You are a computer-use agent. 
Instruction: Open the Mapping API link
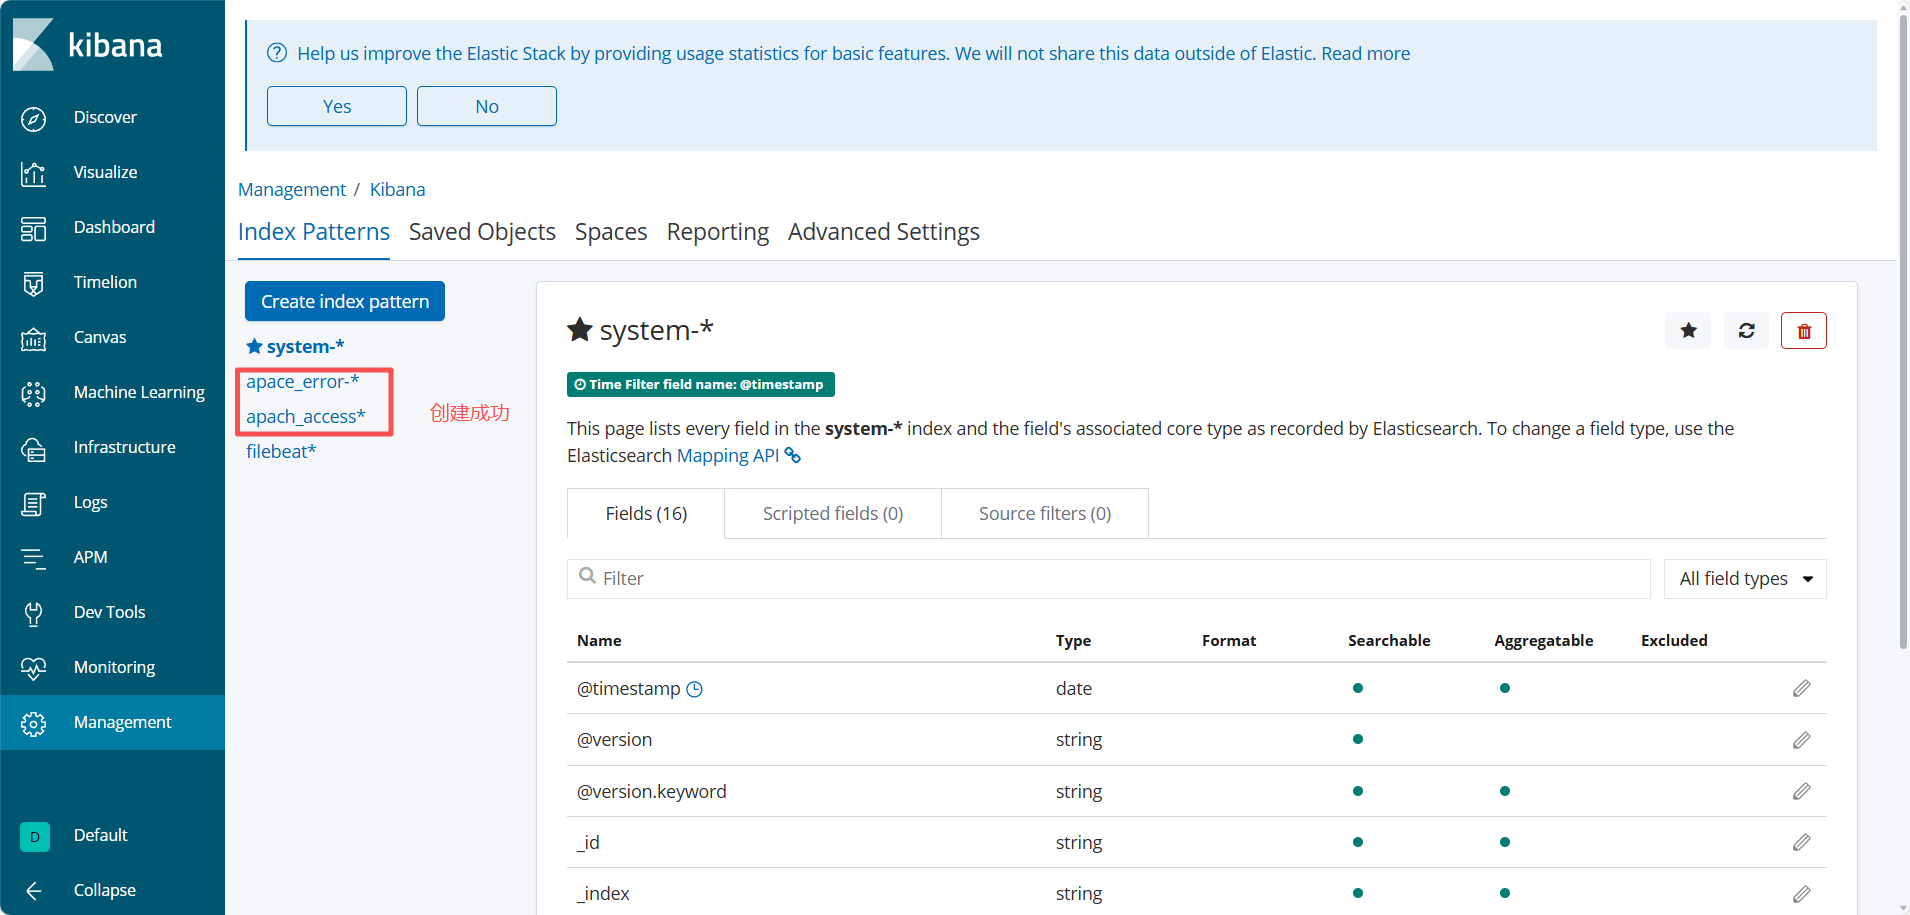pos(728,456)
